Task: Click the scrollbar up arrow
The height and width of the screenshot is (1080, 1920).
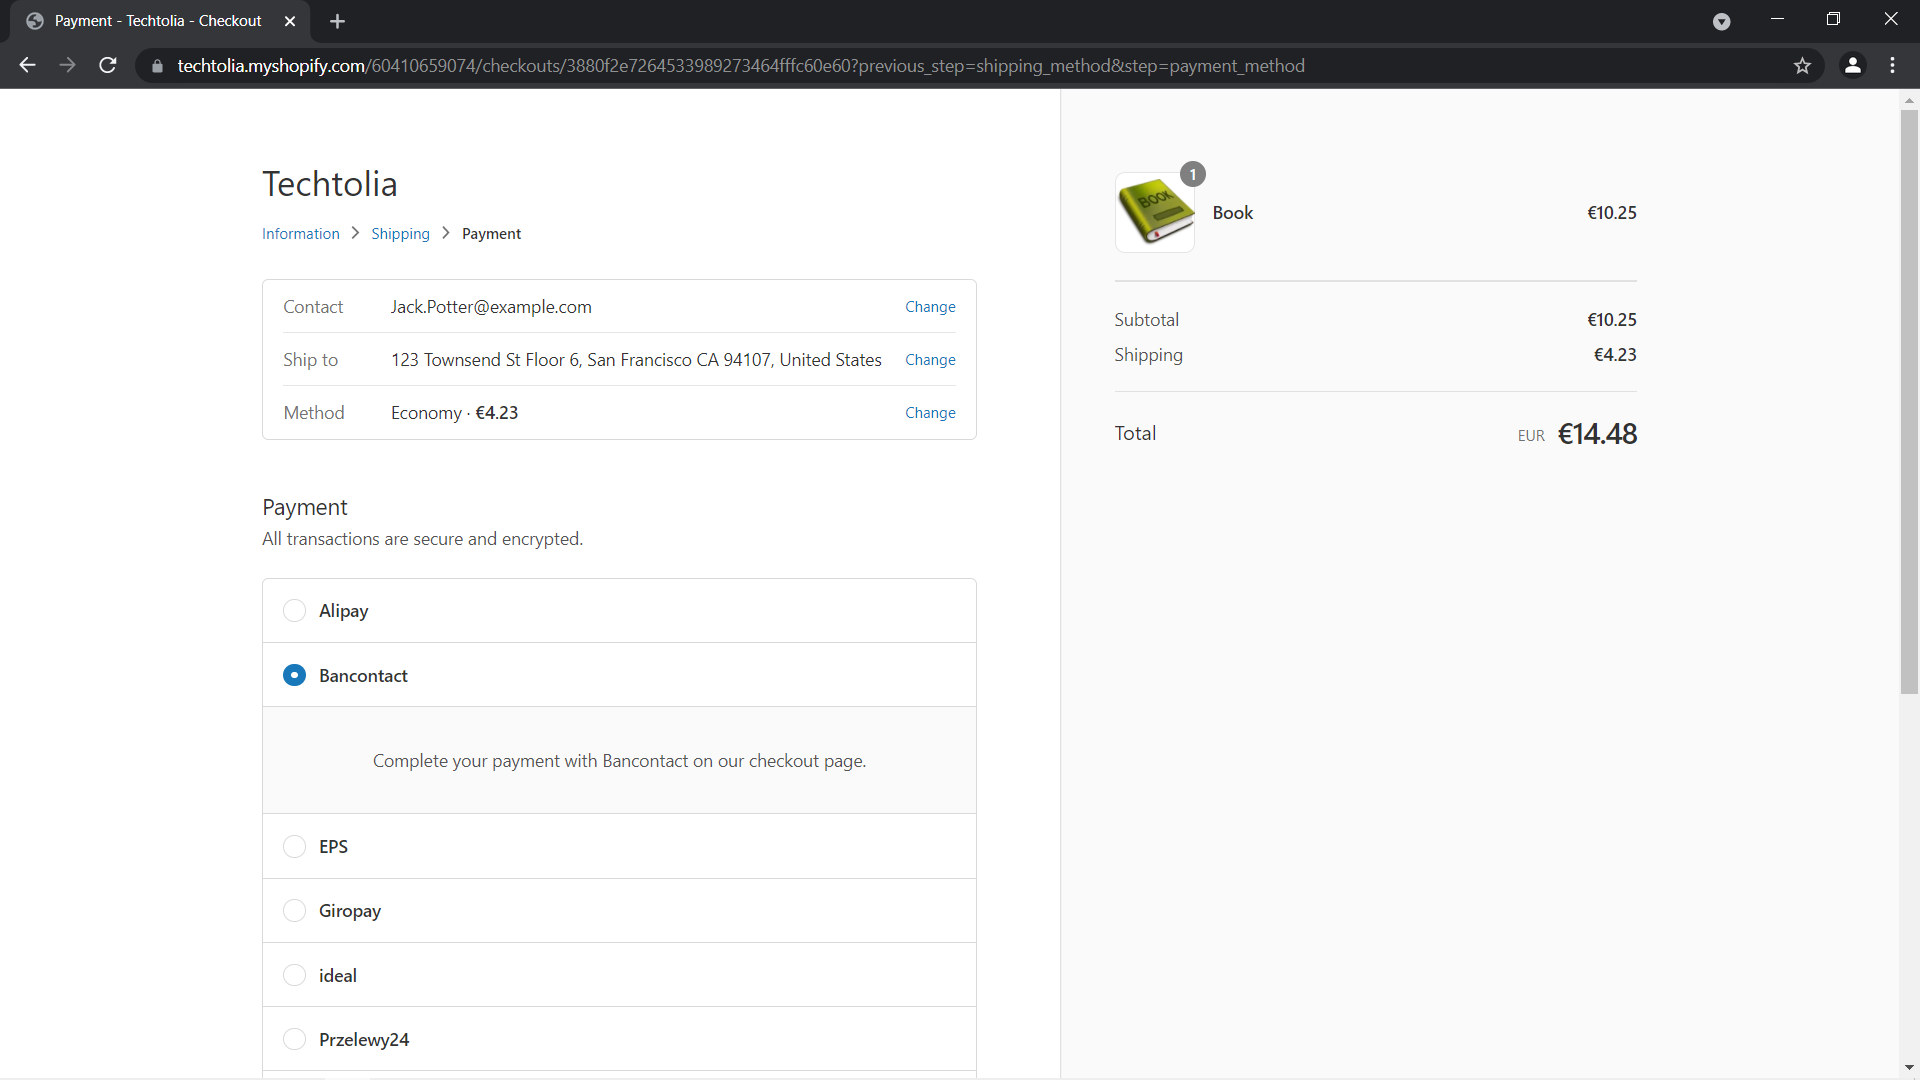Action: (x=1909, y=100)
